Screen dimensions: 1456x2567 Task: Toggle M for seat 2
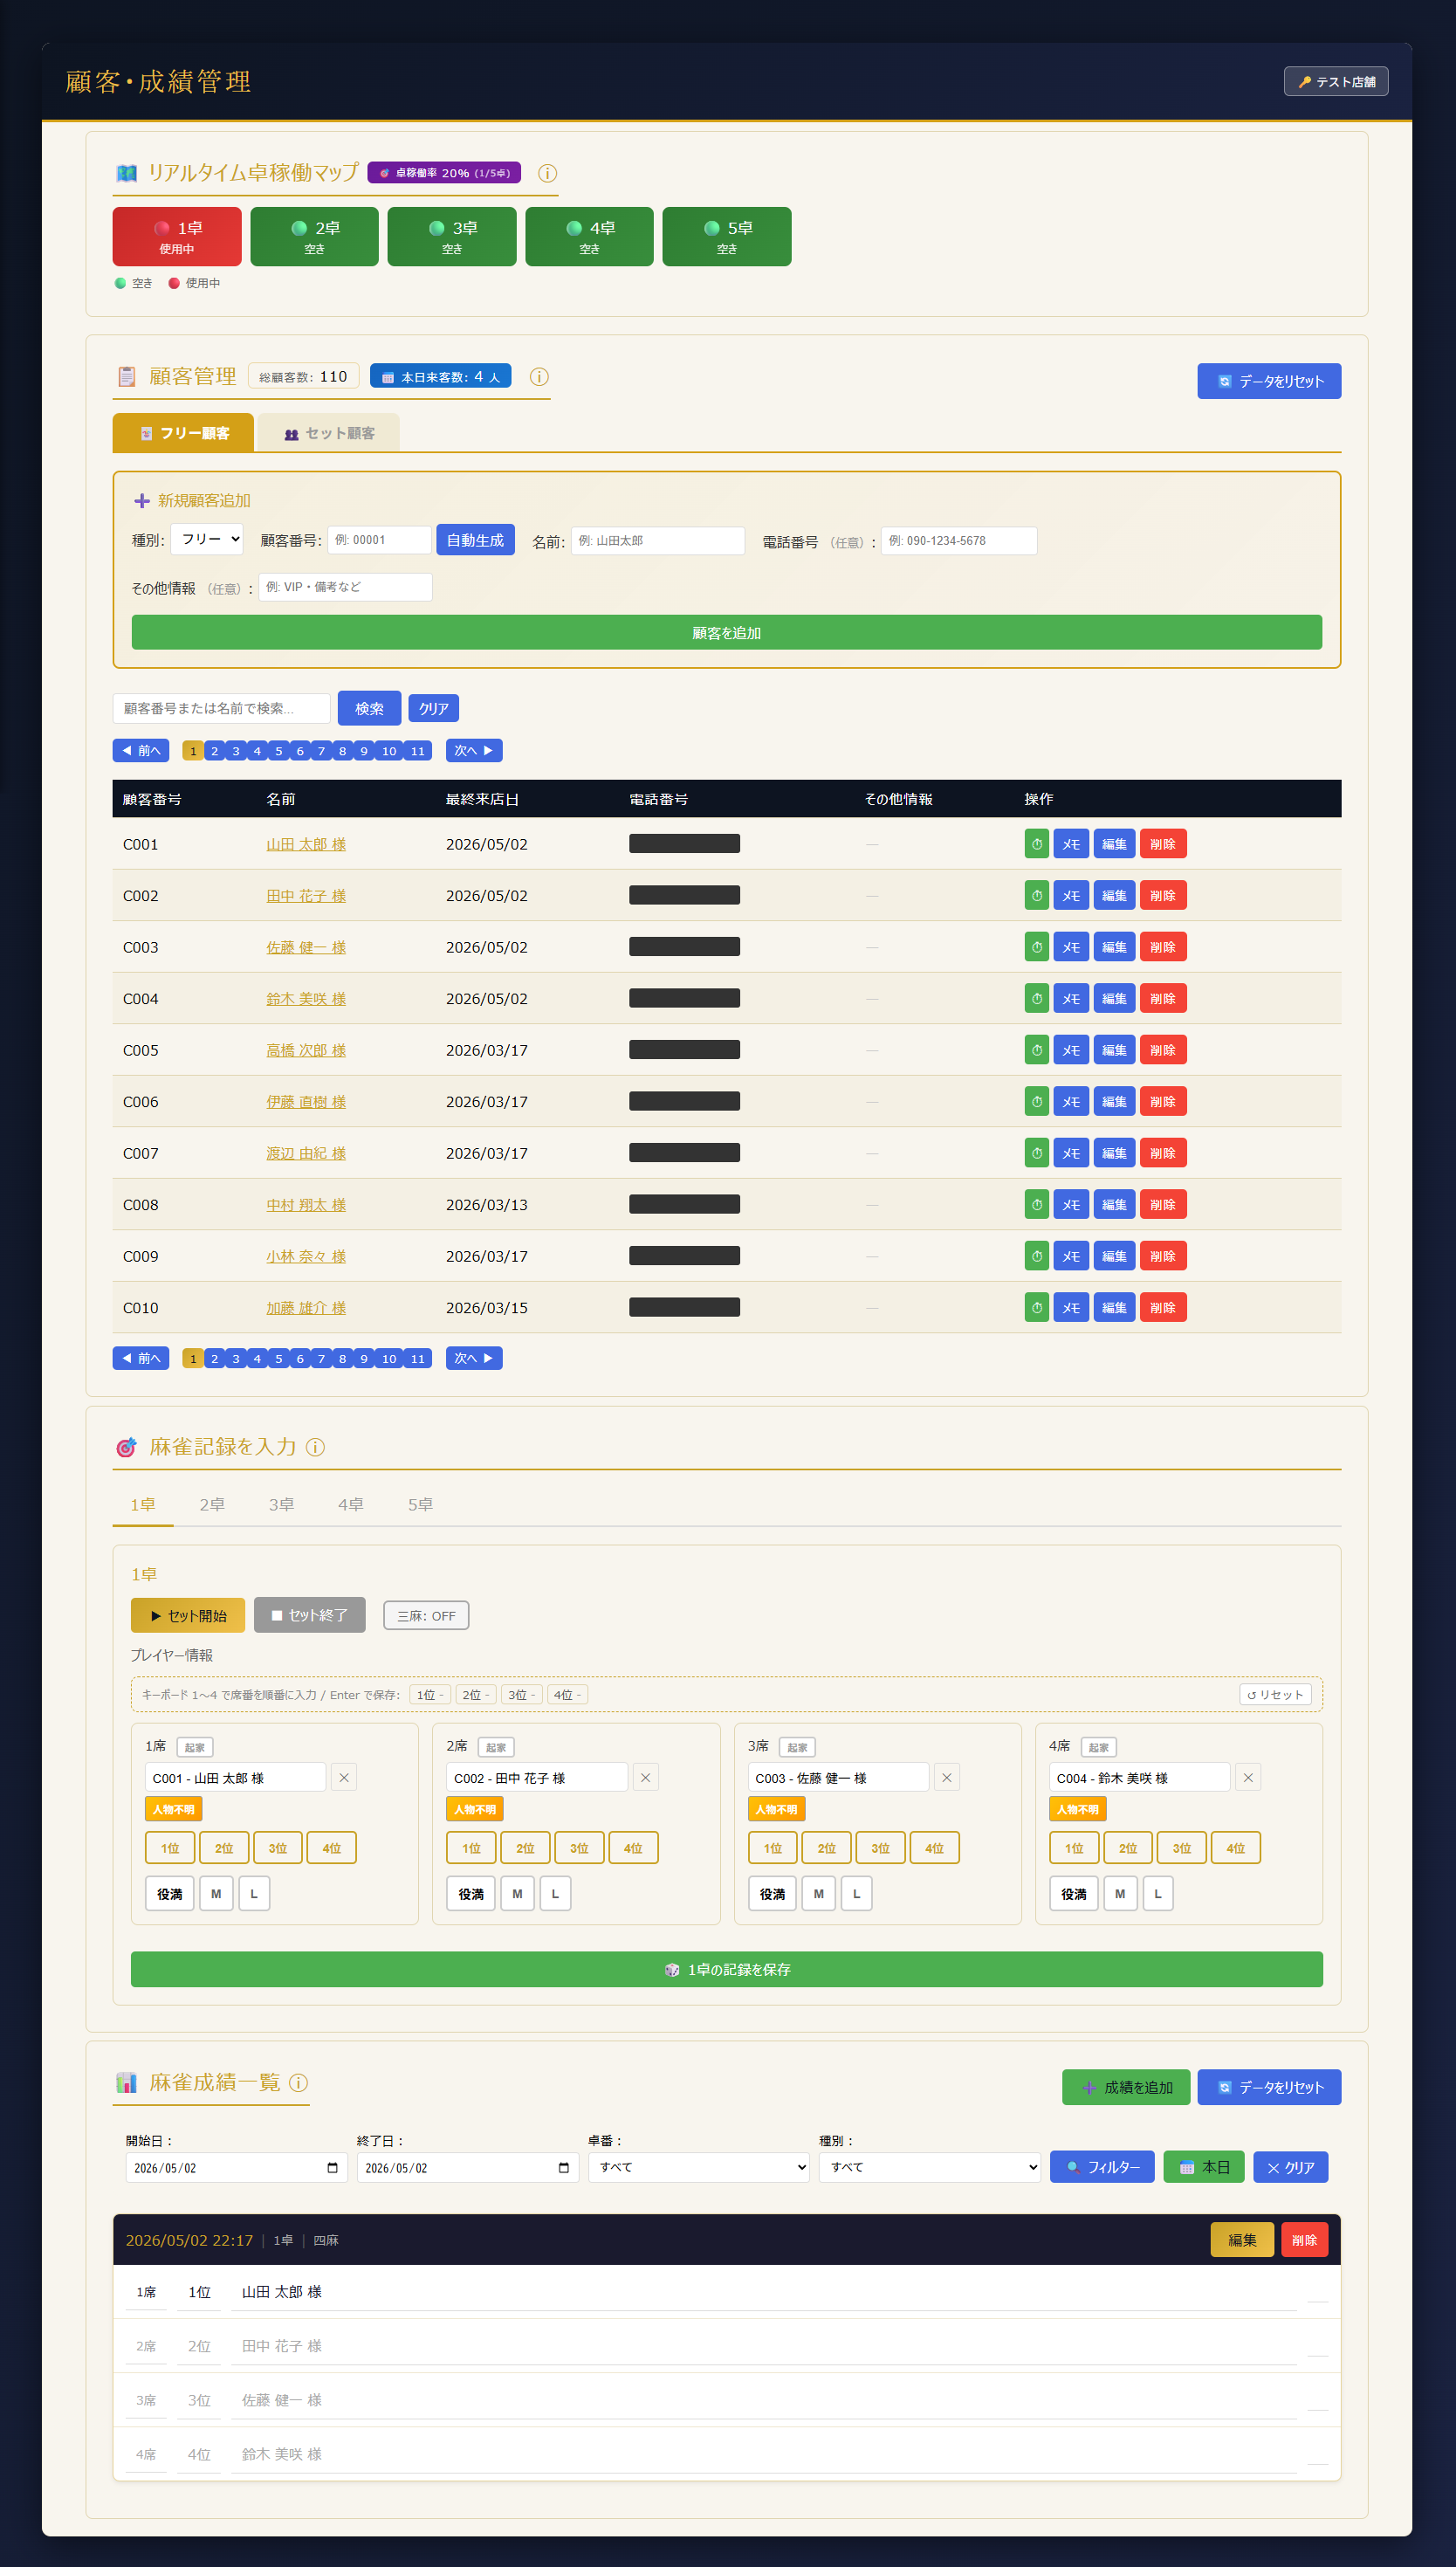click(517, 1893)
